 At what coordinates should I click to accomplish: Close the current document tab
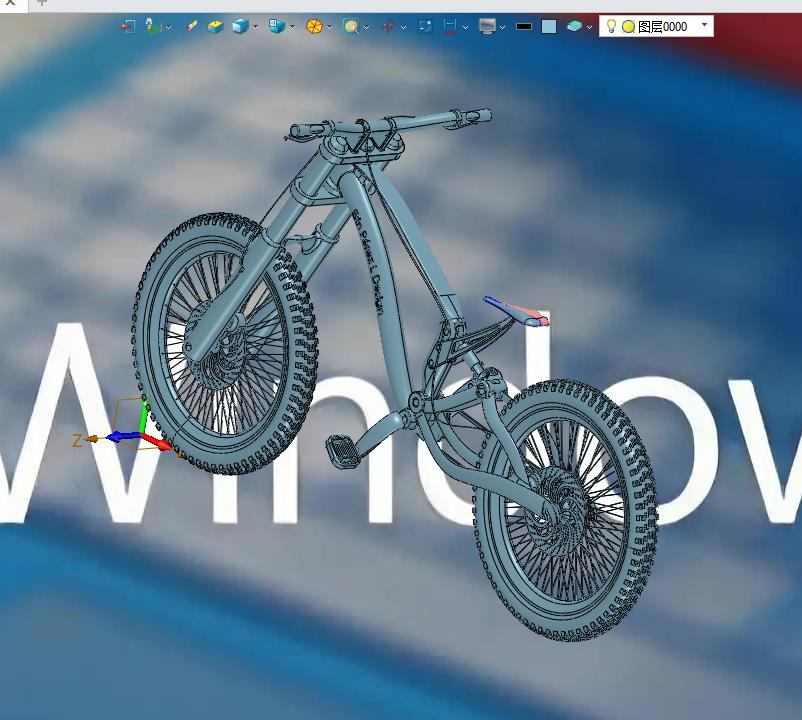point(10,3)
